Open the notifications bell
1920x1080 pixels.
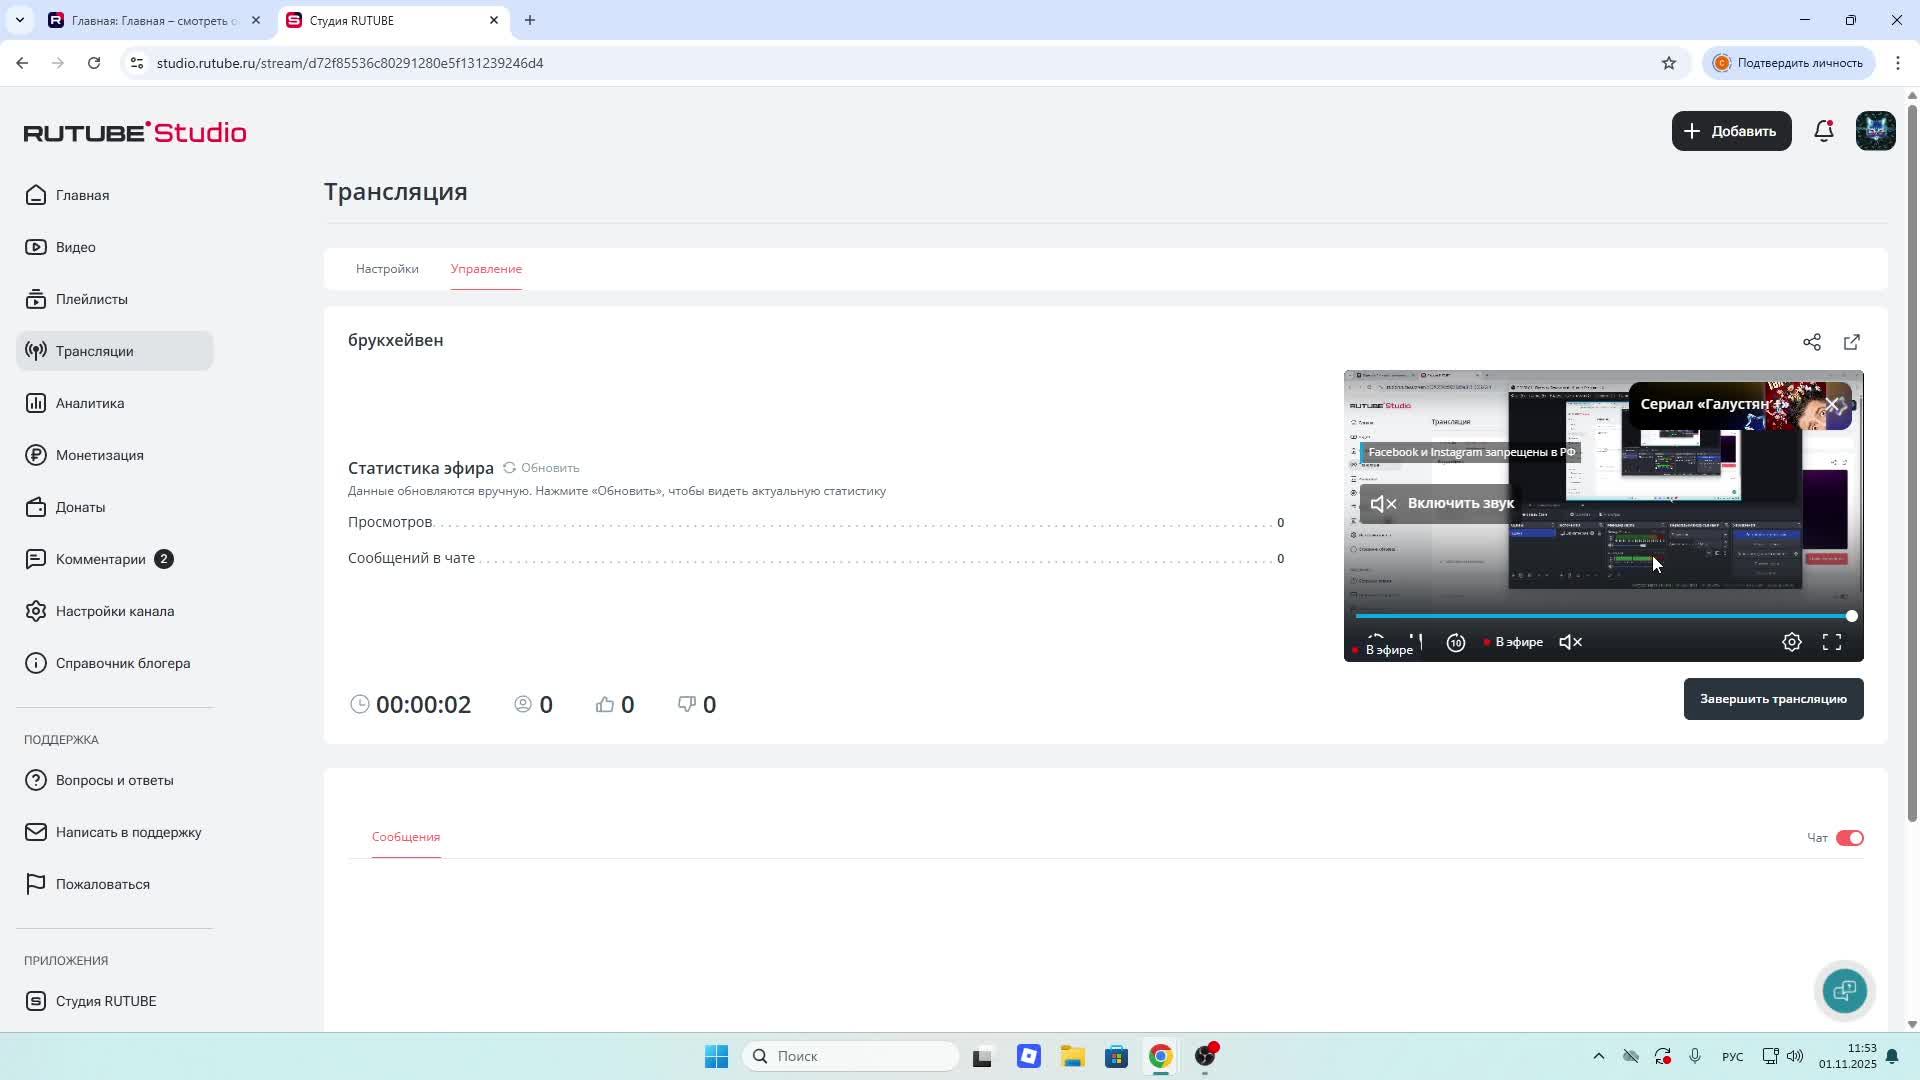(1823, 131)
